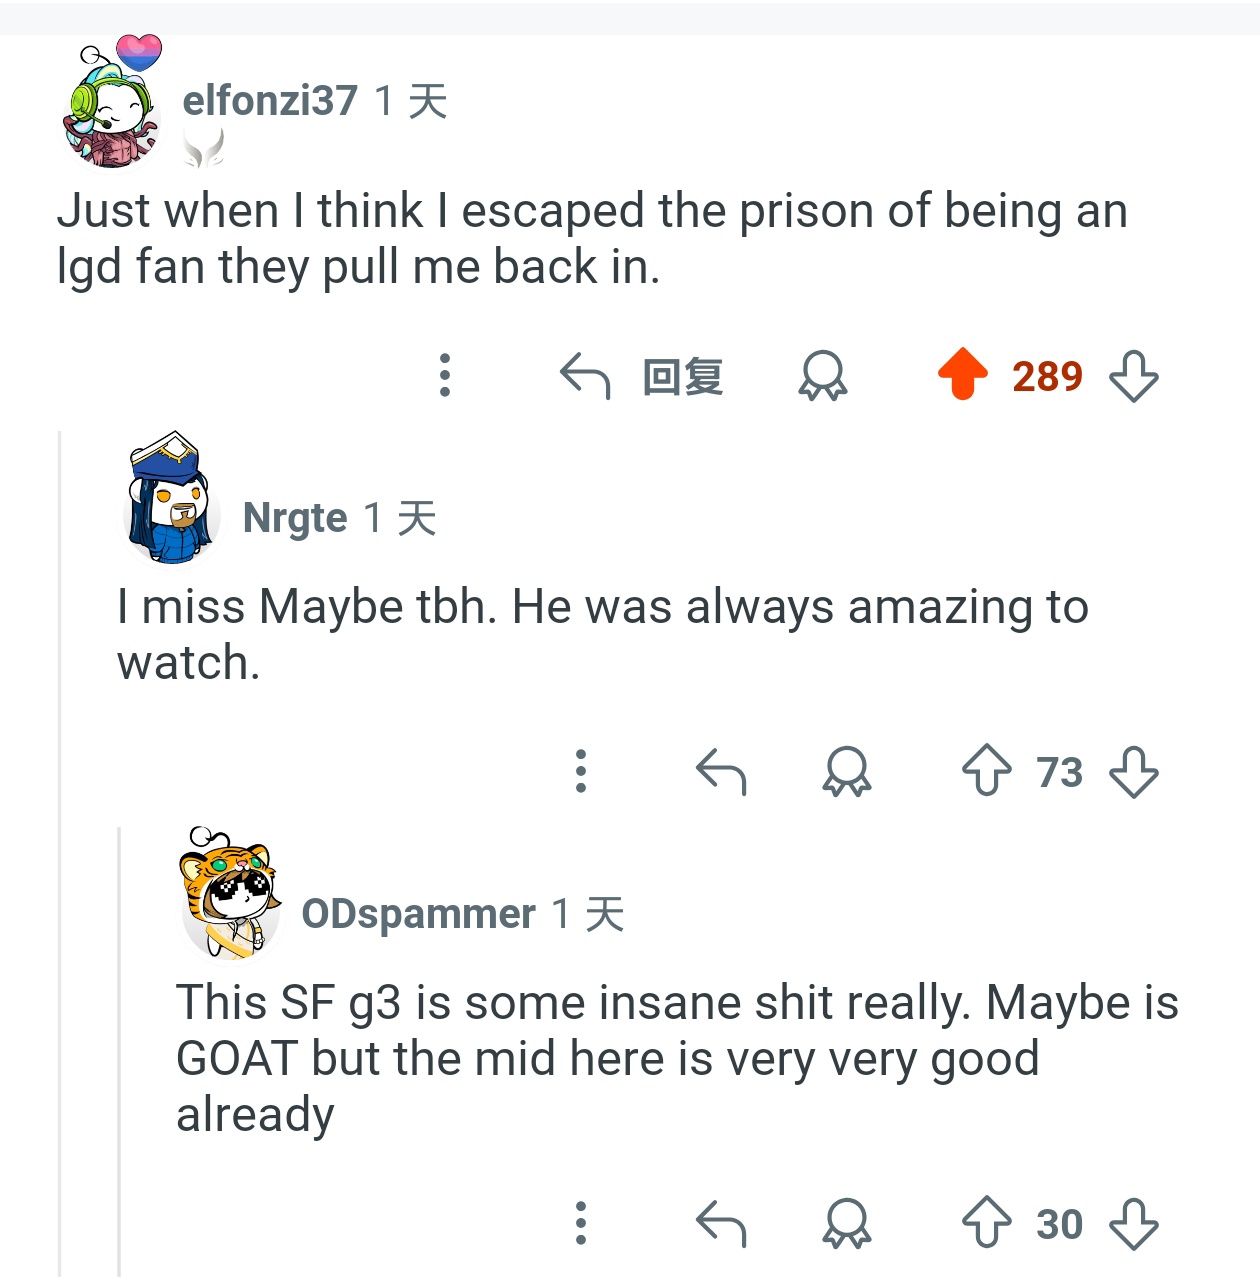This screenshot has height=1277, width=1260.
Task: Click reply arrow on Nrgte's comment
Action: click(721, 772)
